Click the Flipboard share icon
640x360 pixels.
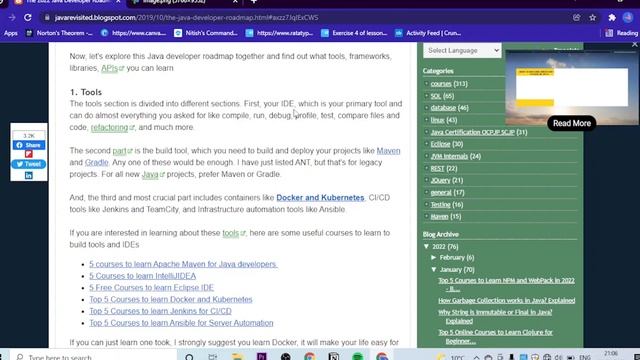29,154
